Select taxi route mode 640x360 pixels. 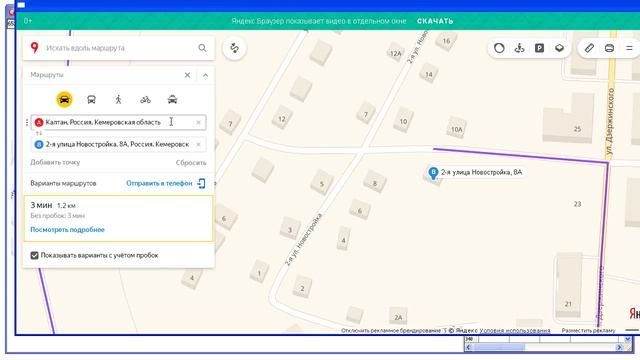pos(172,100)
